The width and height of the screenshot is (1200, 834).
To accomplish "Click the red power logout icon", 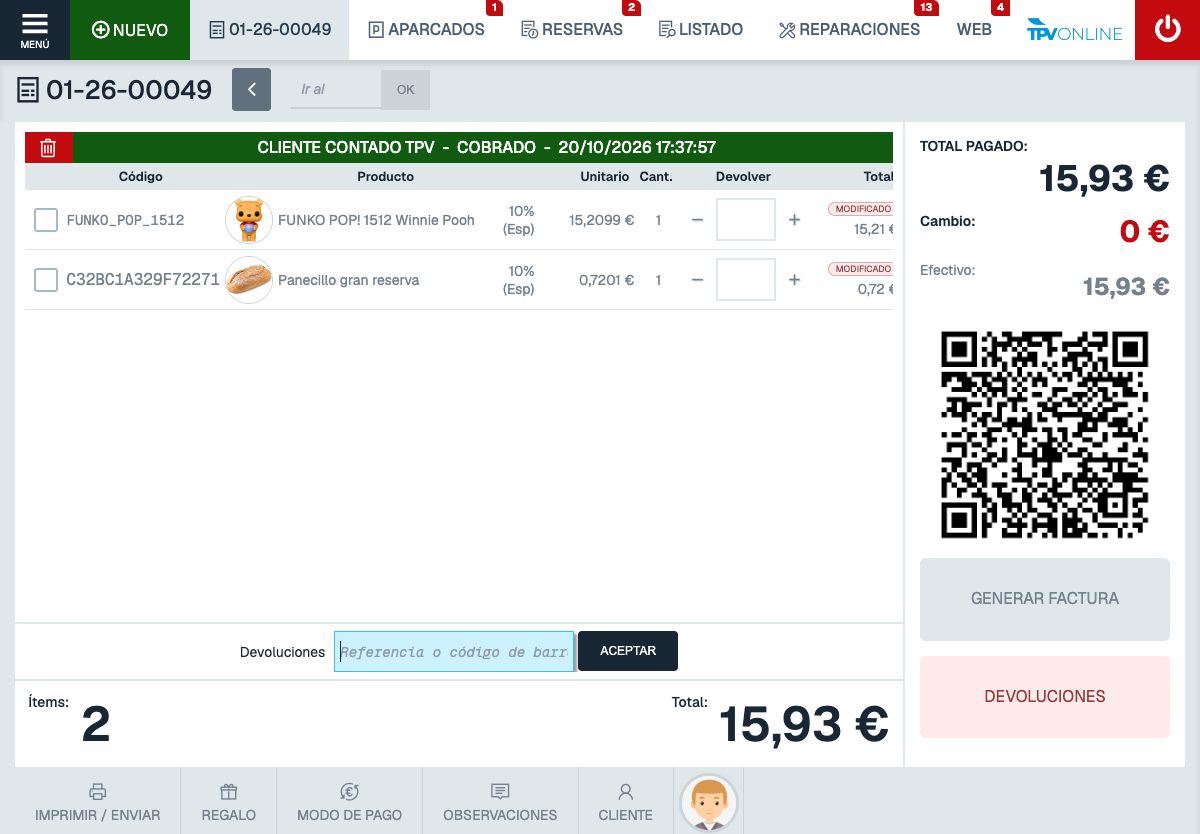I will (x=1167, y=30).
